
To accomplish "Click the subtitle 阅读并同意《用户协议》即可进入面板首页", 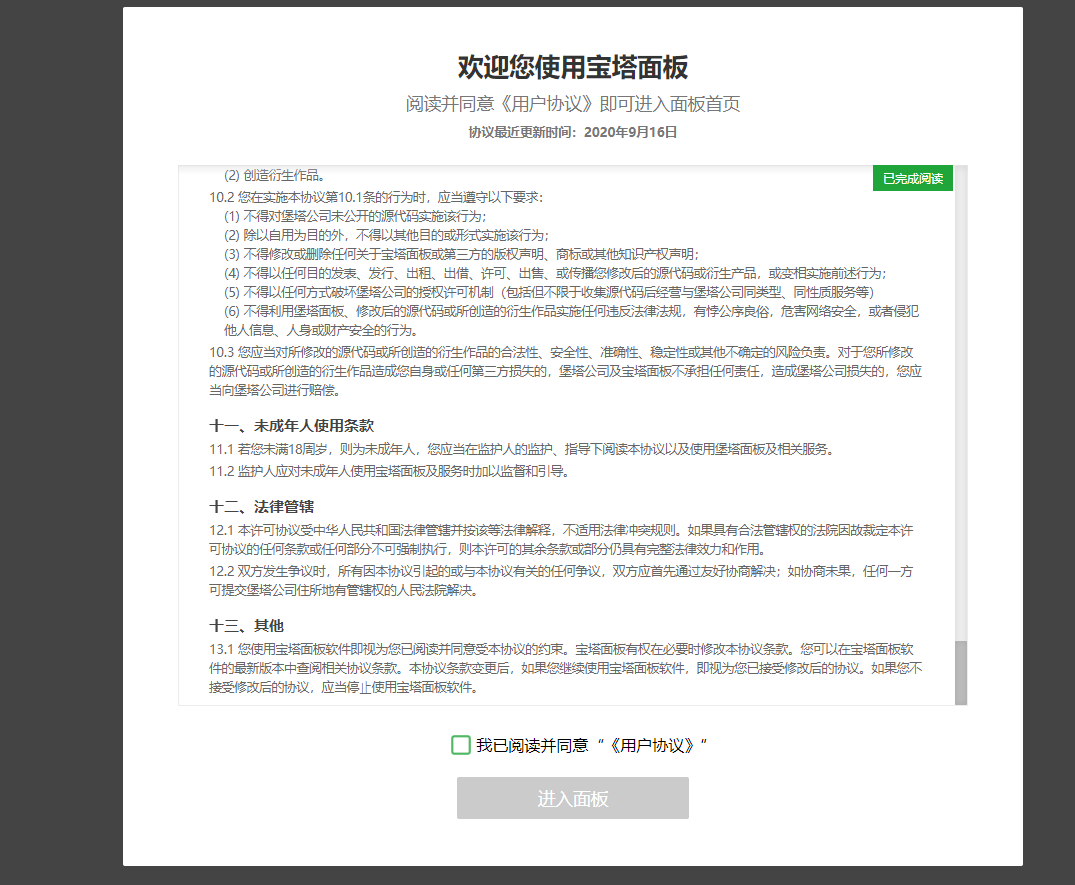I will tap(572, 104).
